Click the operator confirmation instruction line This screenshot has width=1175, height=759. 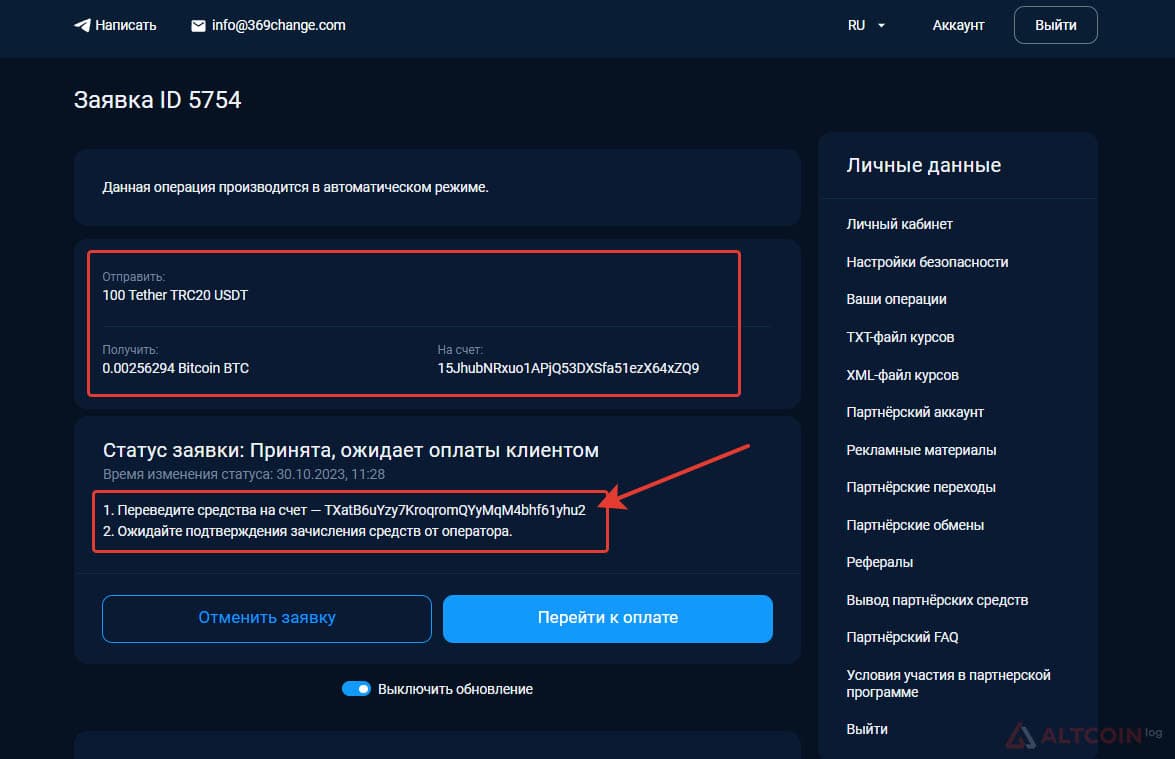pyautogui.click(x=307, y=531)
